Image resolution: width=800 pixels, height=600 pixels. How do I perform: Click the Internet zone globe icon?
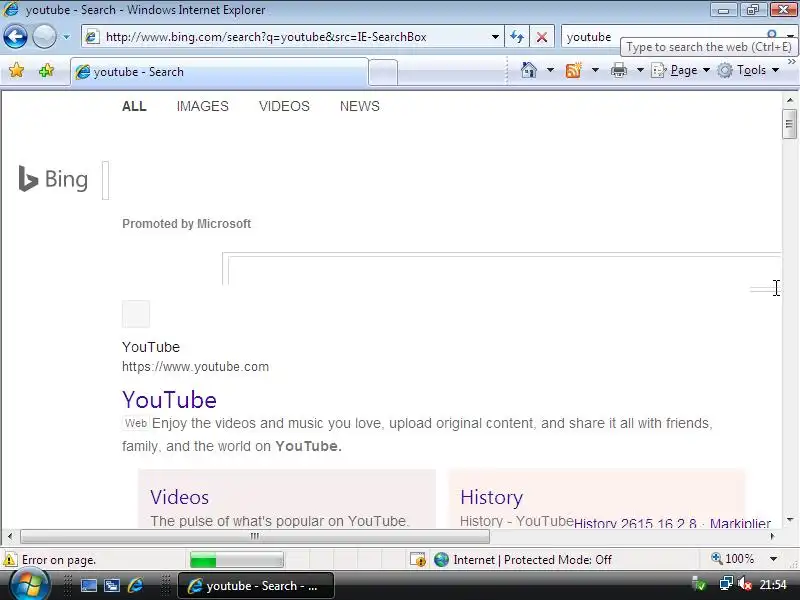point(441,560)
